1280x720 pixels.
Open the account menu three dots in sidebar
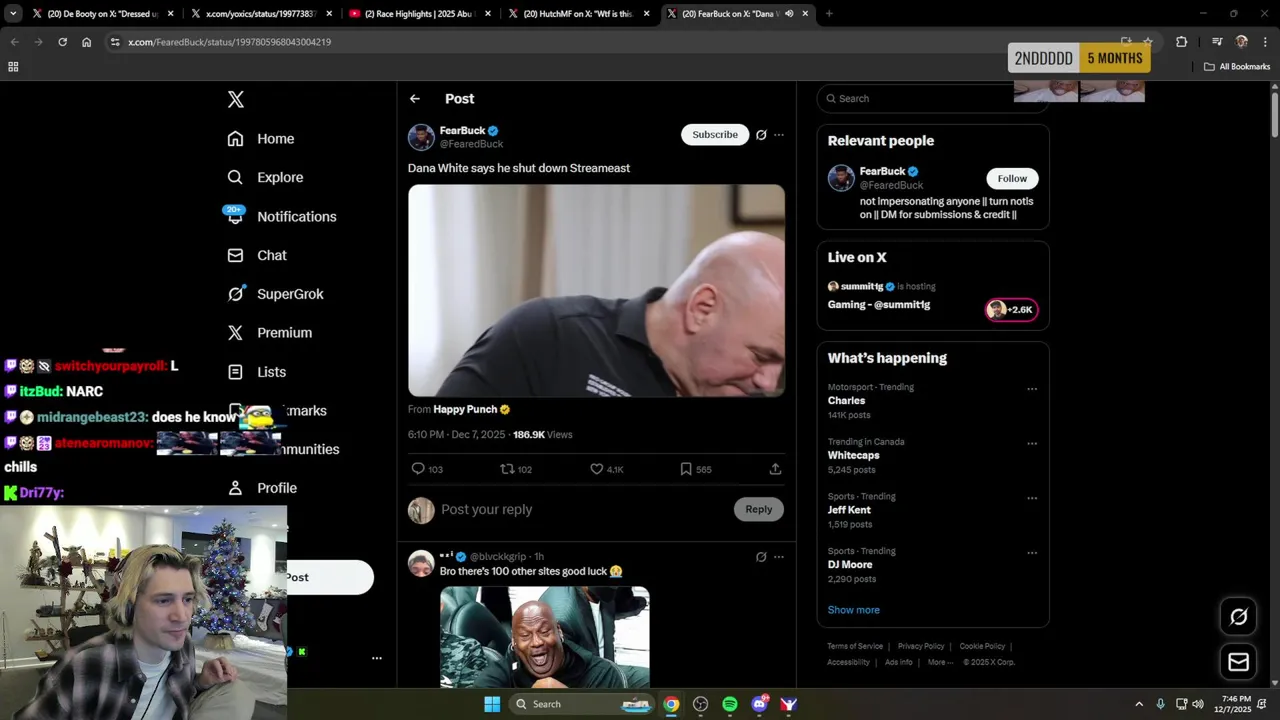coord(377,658)
